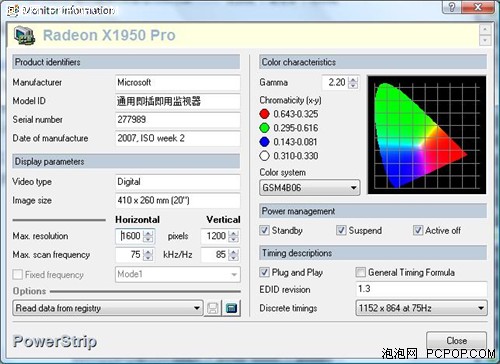500x364 pixels.
Task: Click the save-to-disk icon next to options dropdown
Action: pyautogui.click(x=213, y=308)
